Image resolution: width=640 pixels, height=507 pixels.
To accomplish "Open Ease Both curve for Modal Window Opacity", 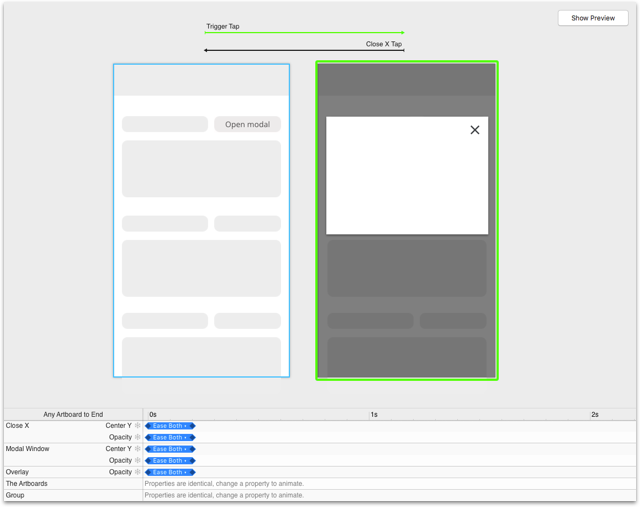I will point(170,460).
